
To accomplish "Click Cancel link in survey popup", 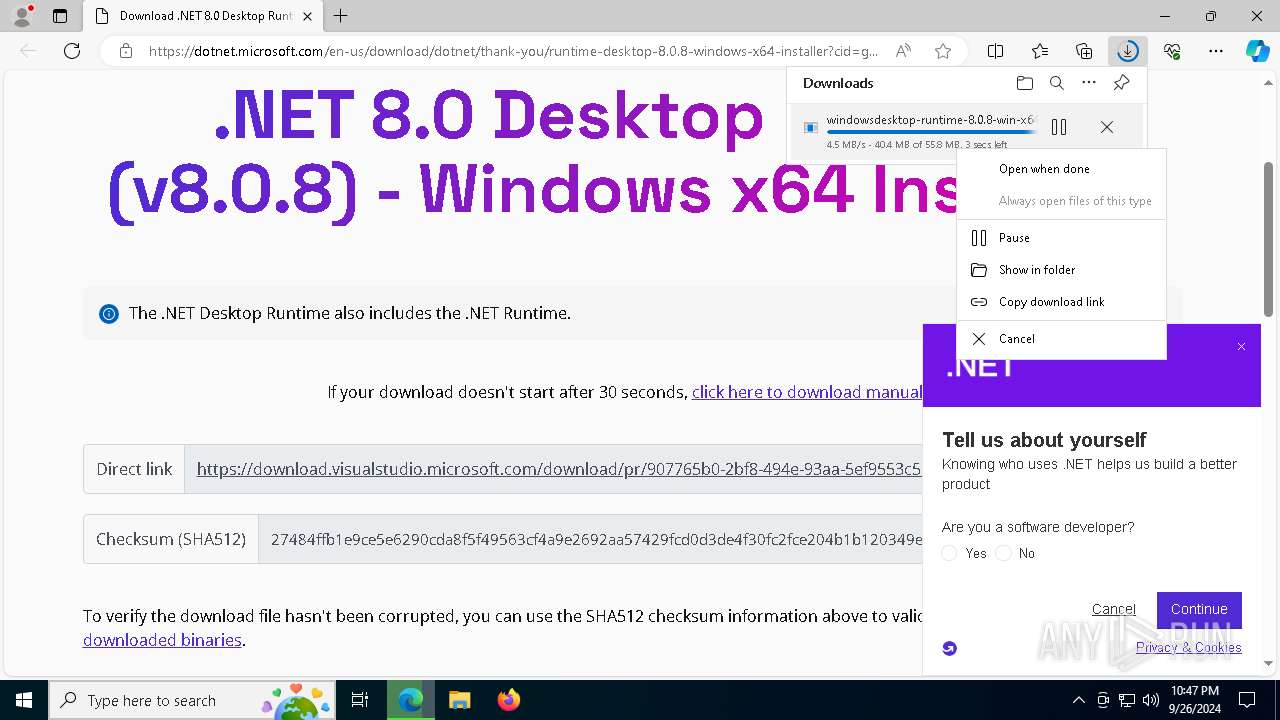I will [1113, 609].
